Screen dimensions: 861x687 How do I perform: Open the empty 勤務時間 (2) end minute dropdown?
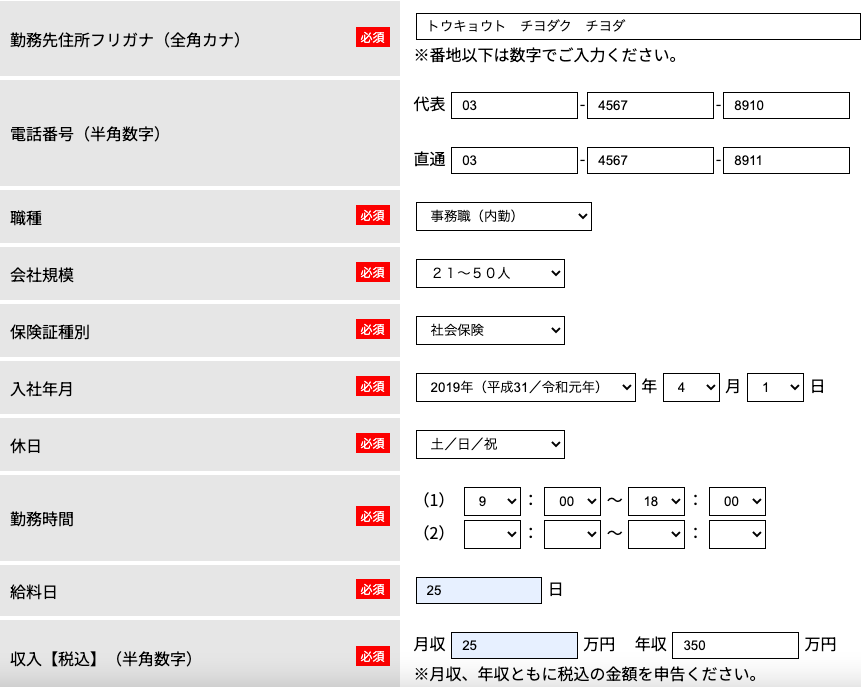point(737,534)
